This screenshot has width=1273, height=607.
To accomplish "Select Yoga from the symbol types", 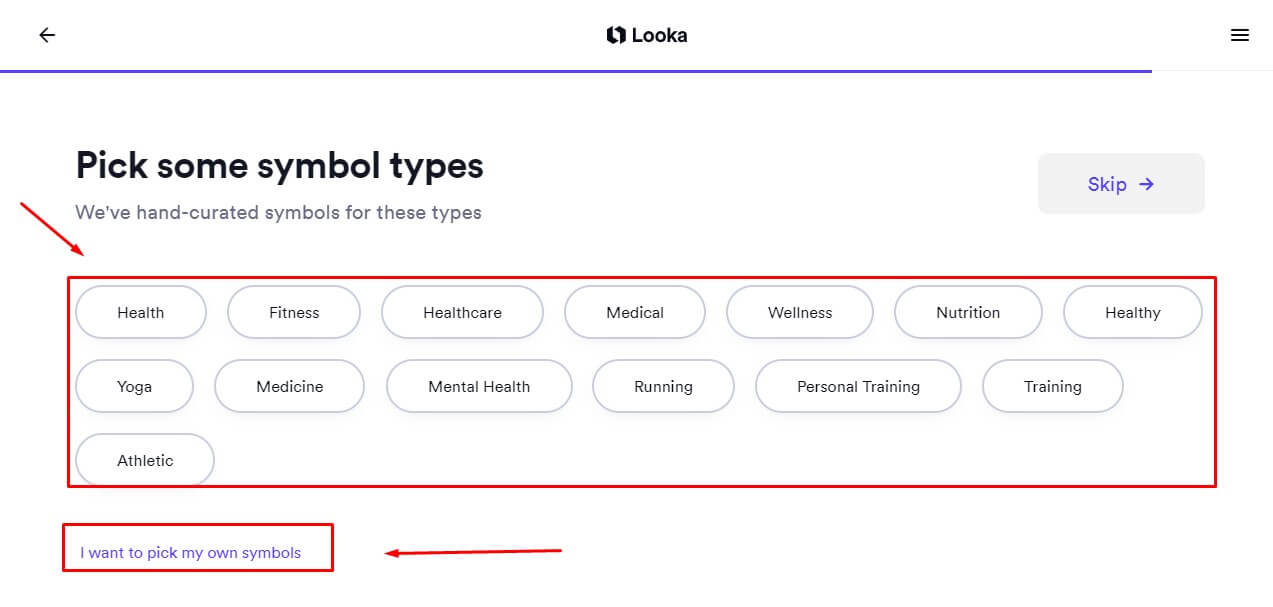I will click(x=134, y=386).
